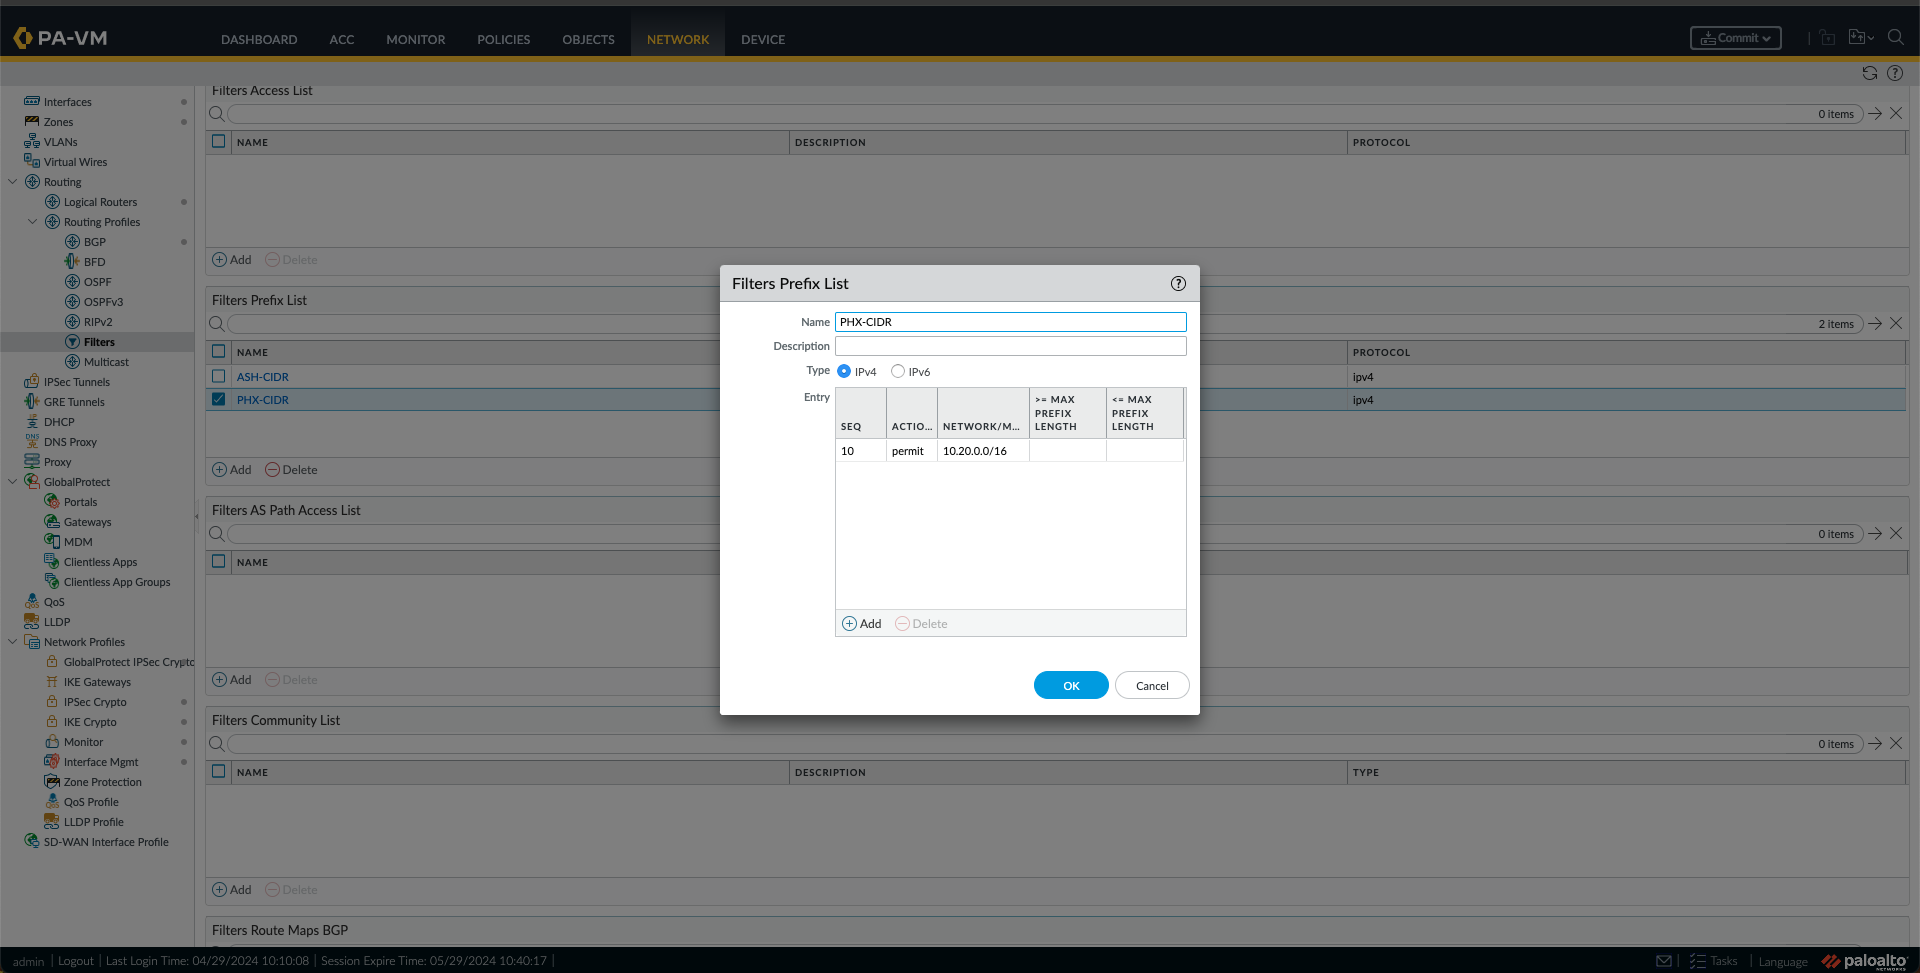Switch to the MONITOR tab

415,40
